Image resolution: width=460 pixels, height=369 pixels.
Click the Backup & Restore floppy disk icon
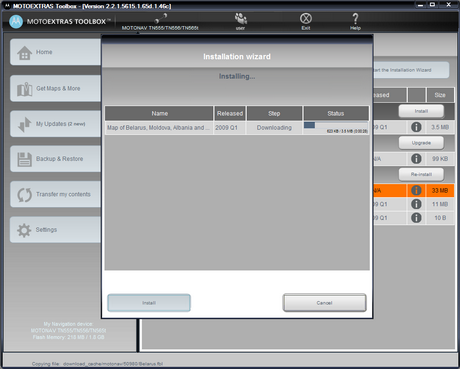24,159
